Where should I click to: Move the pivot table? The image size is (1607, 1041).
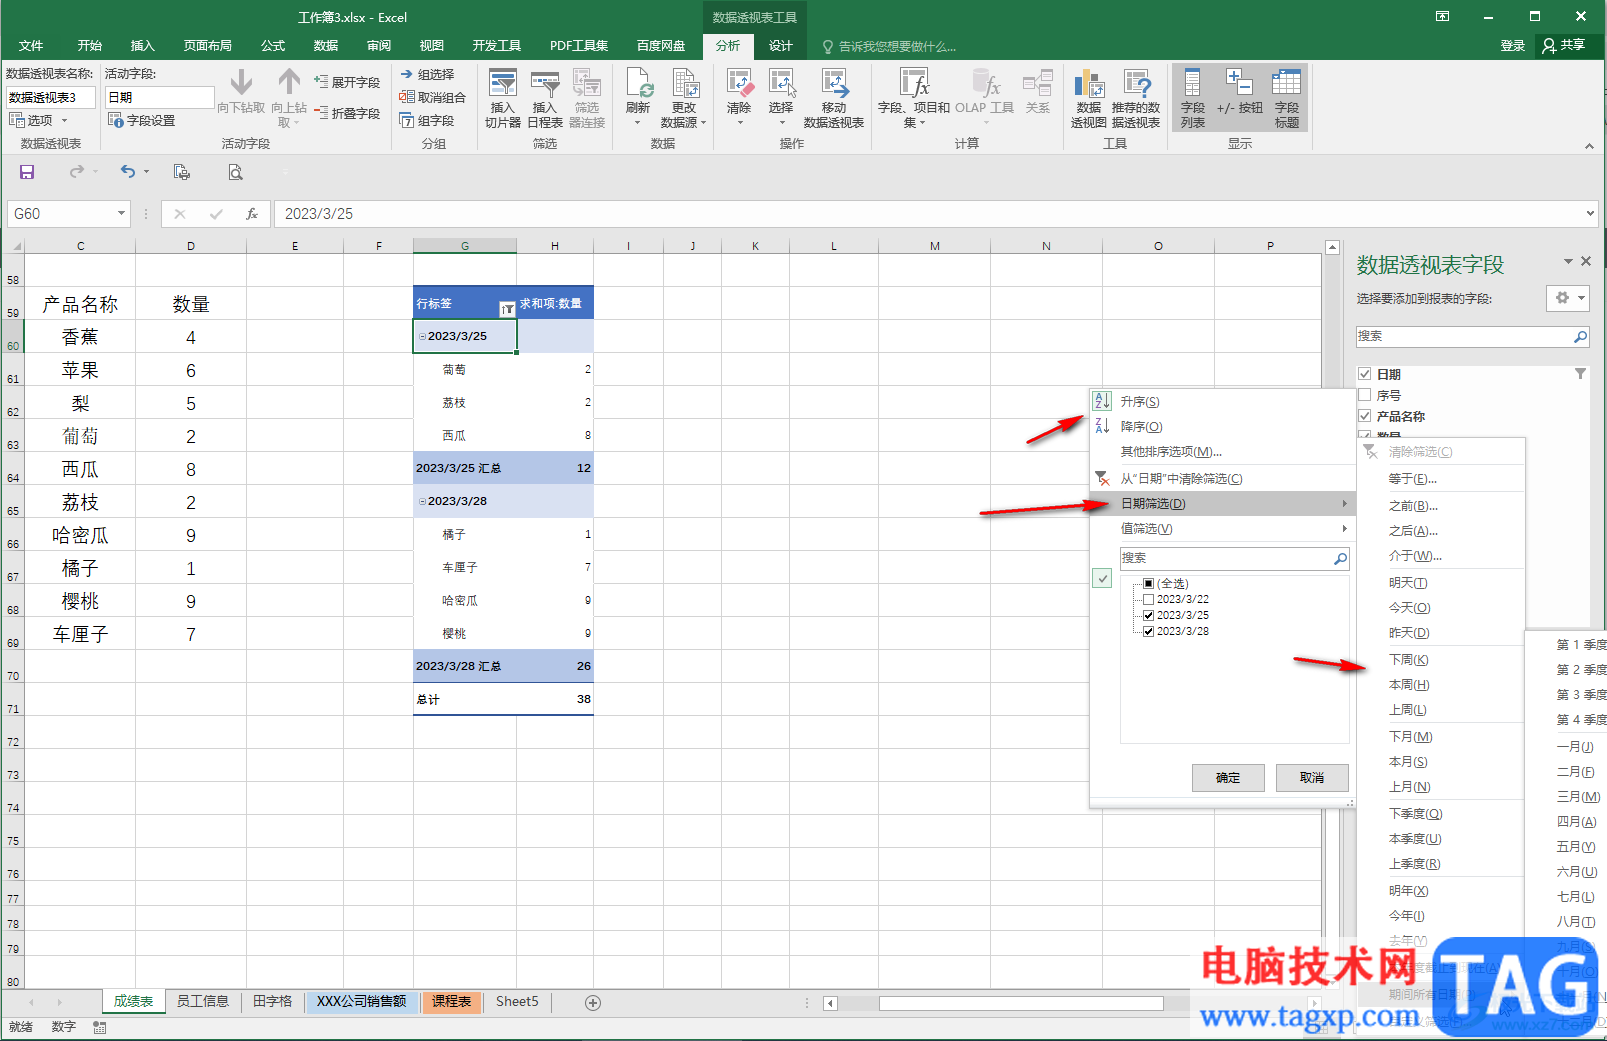(x=834, y=98)
